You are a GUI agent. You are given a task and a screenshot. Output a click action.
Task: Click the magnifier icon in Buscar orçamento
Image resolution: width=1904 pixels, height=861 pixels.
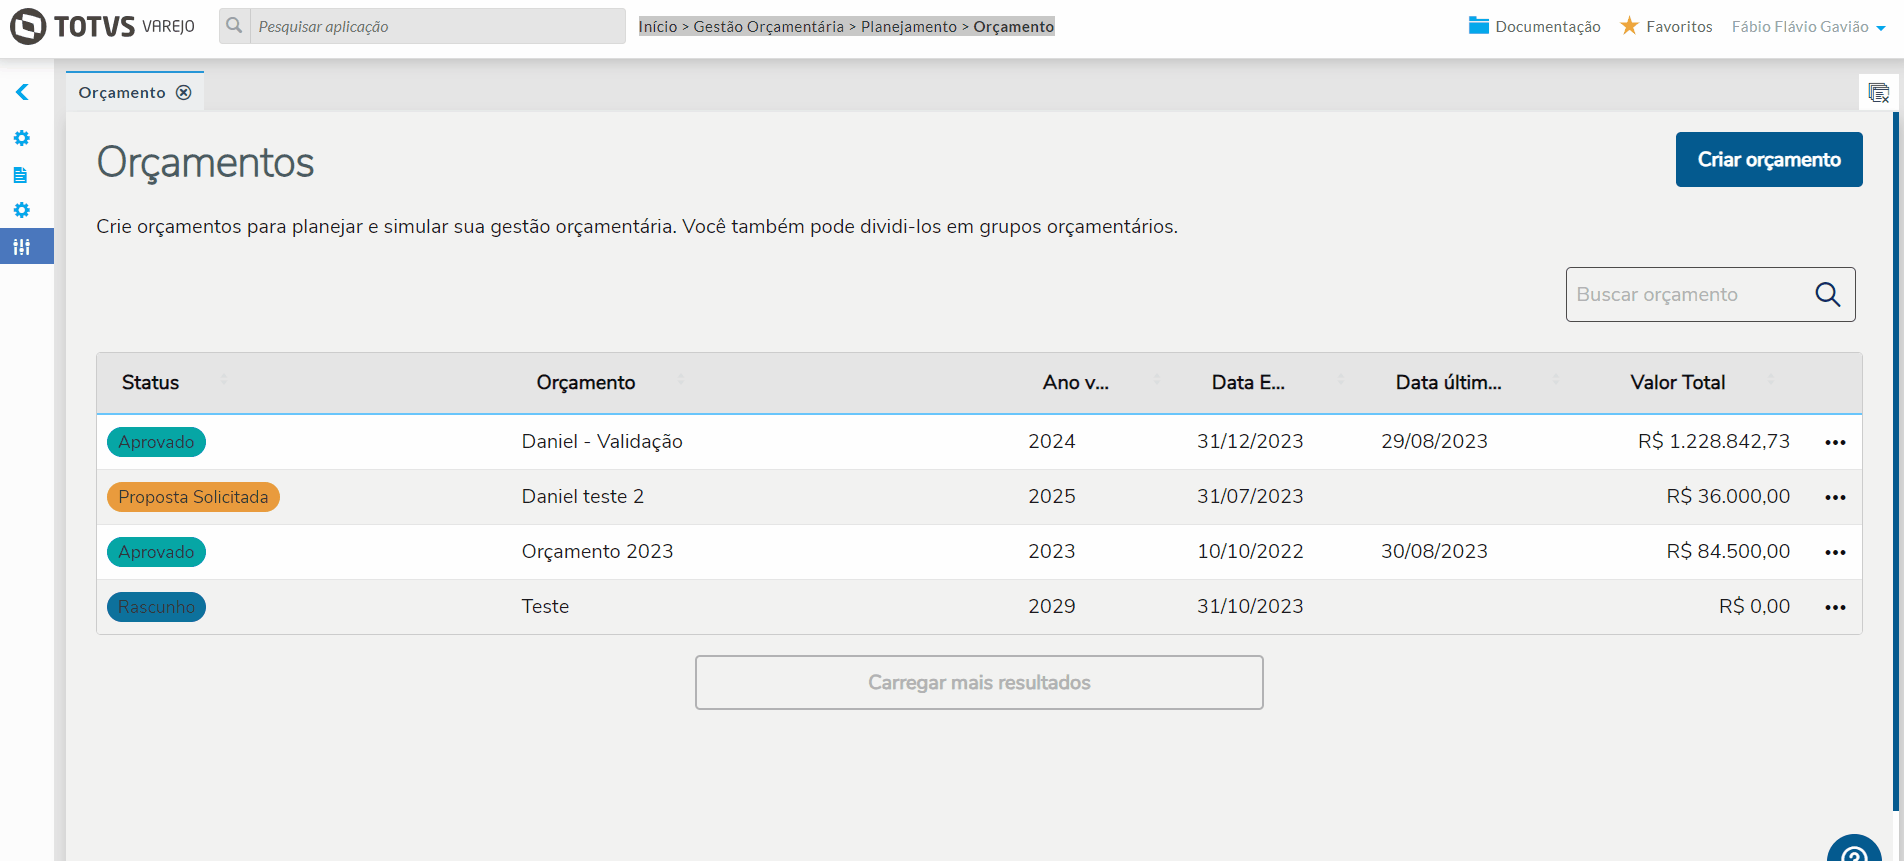(x=1827, y=294)
